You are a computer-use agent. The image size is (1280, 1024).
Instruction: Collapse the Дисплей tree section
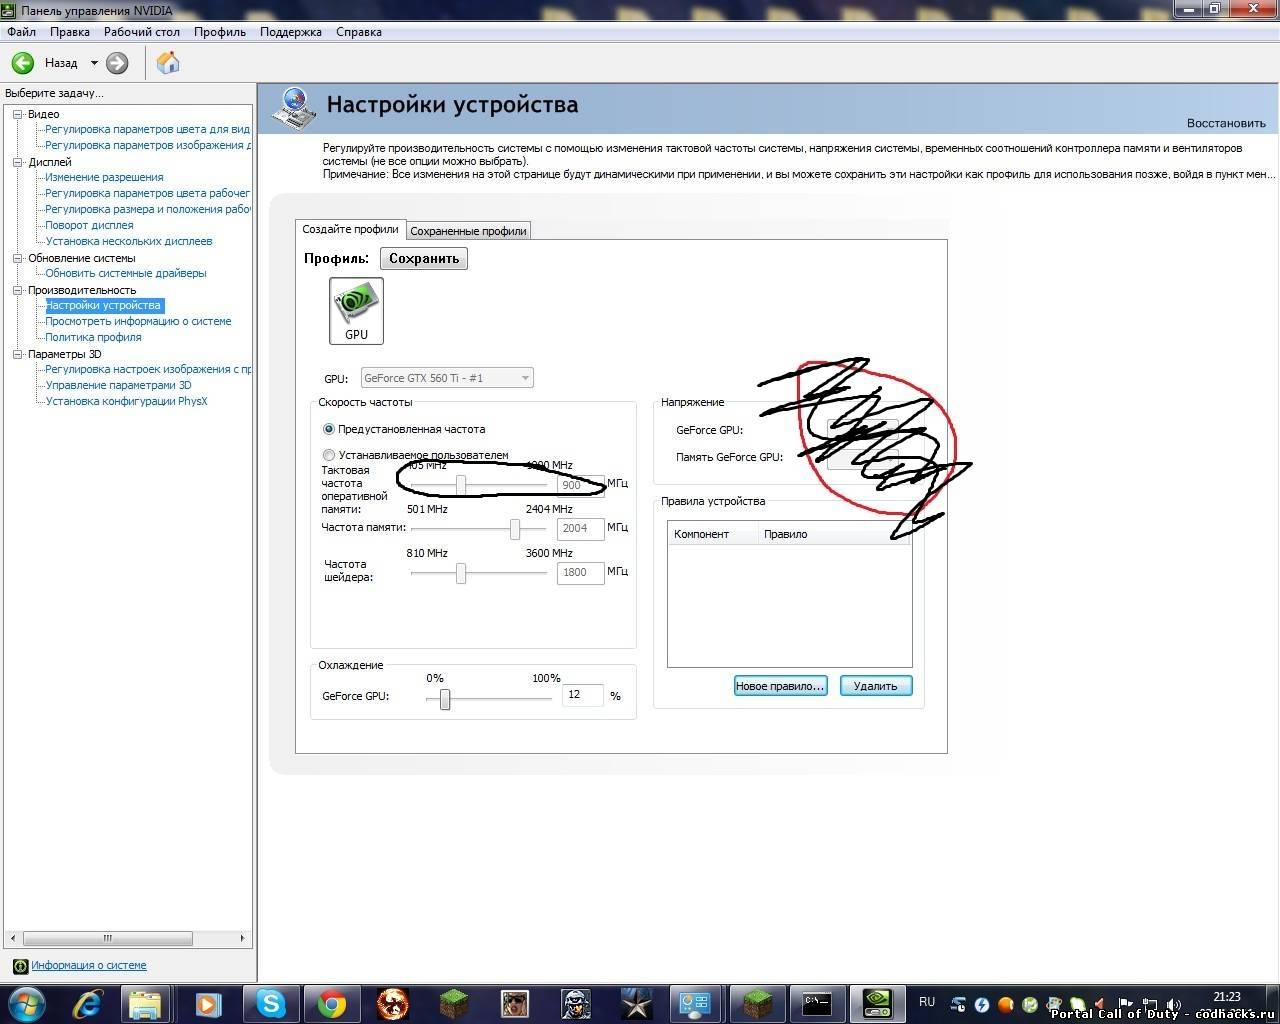click(17, 162)
